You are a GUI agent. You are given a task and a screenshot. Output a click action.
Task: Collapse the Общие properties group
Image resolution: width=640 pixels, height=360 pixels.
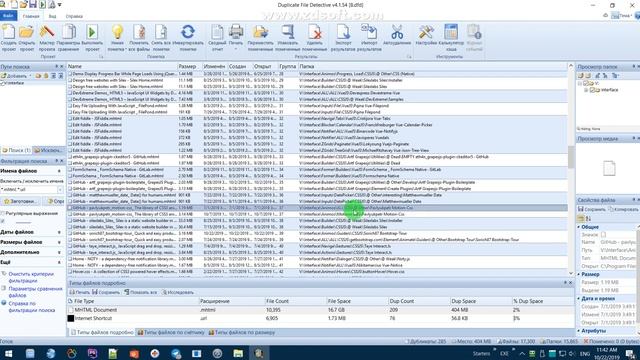point(579,227)
